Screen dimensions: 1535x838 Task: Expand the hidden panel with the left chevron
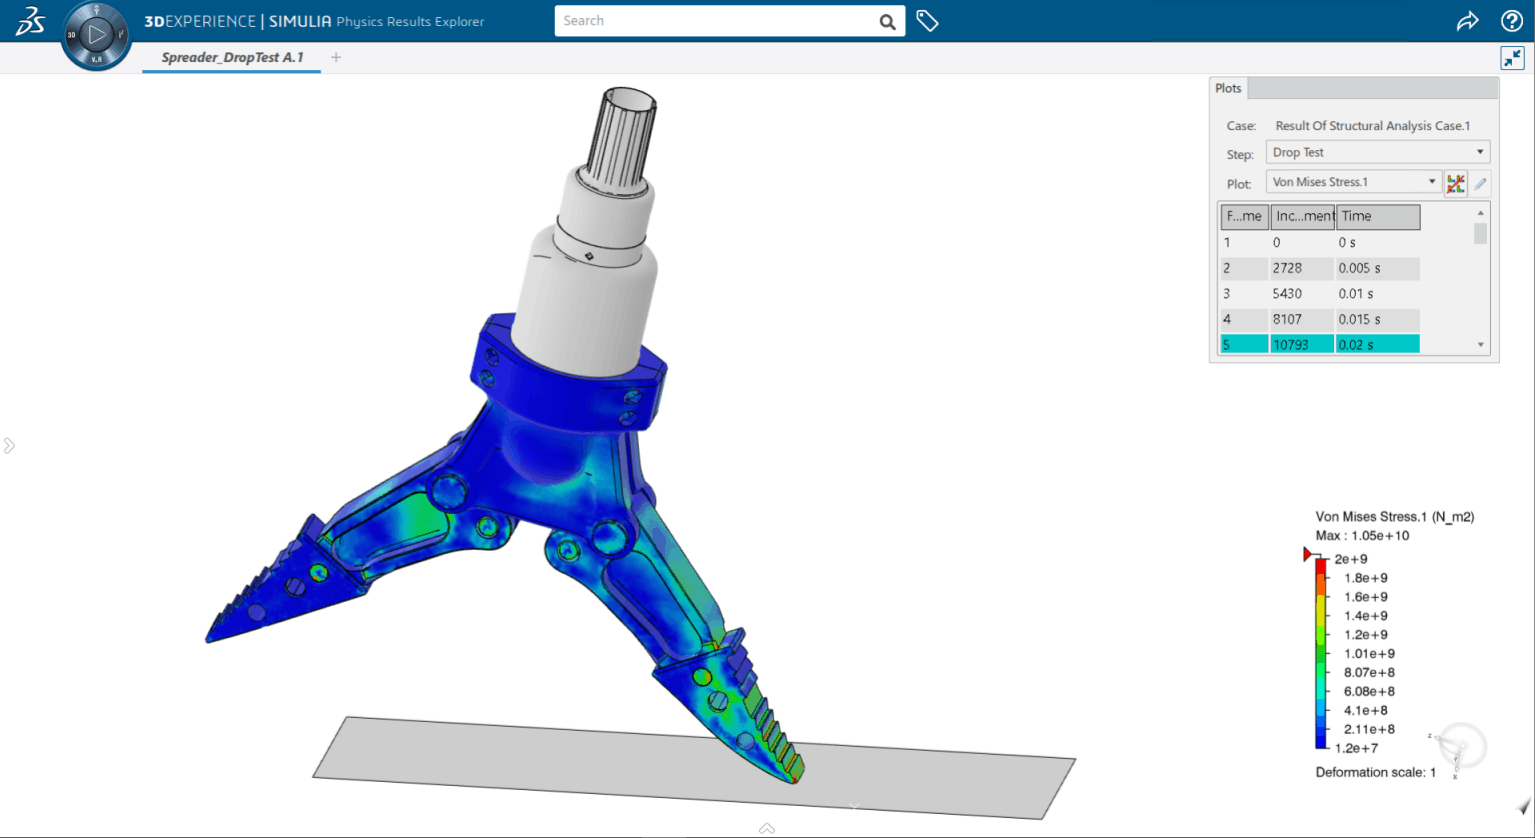coord(9,445)
